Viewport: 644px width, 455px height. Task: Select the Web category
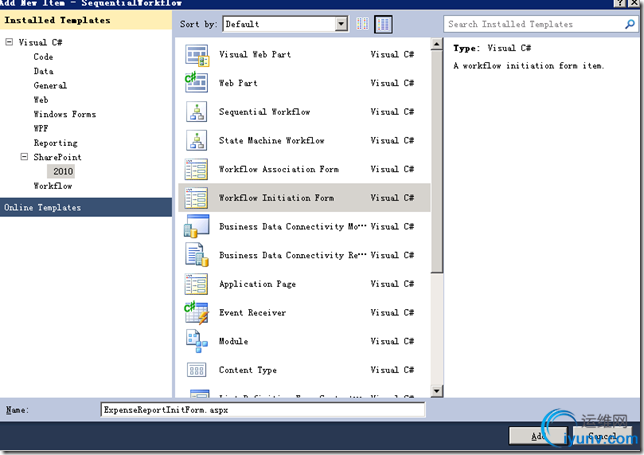point(41,100)
